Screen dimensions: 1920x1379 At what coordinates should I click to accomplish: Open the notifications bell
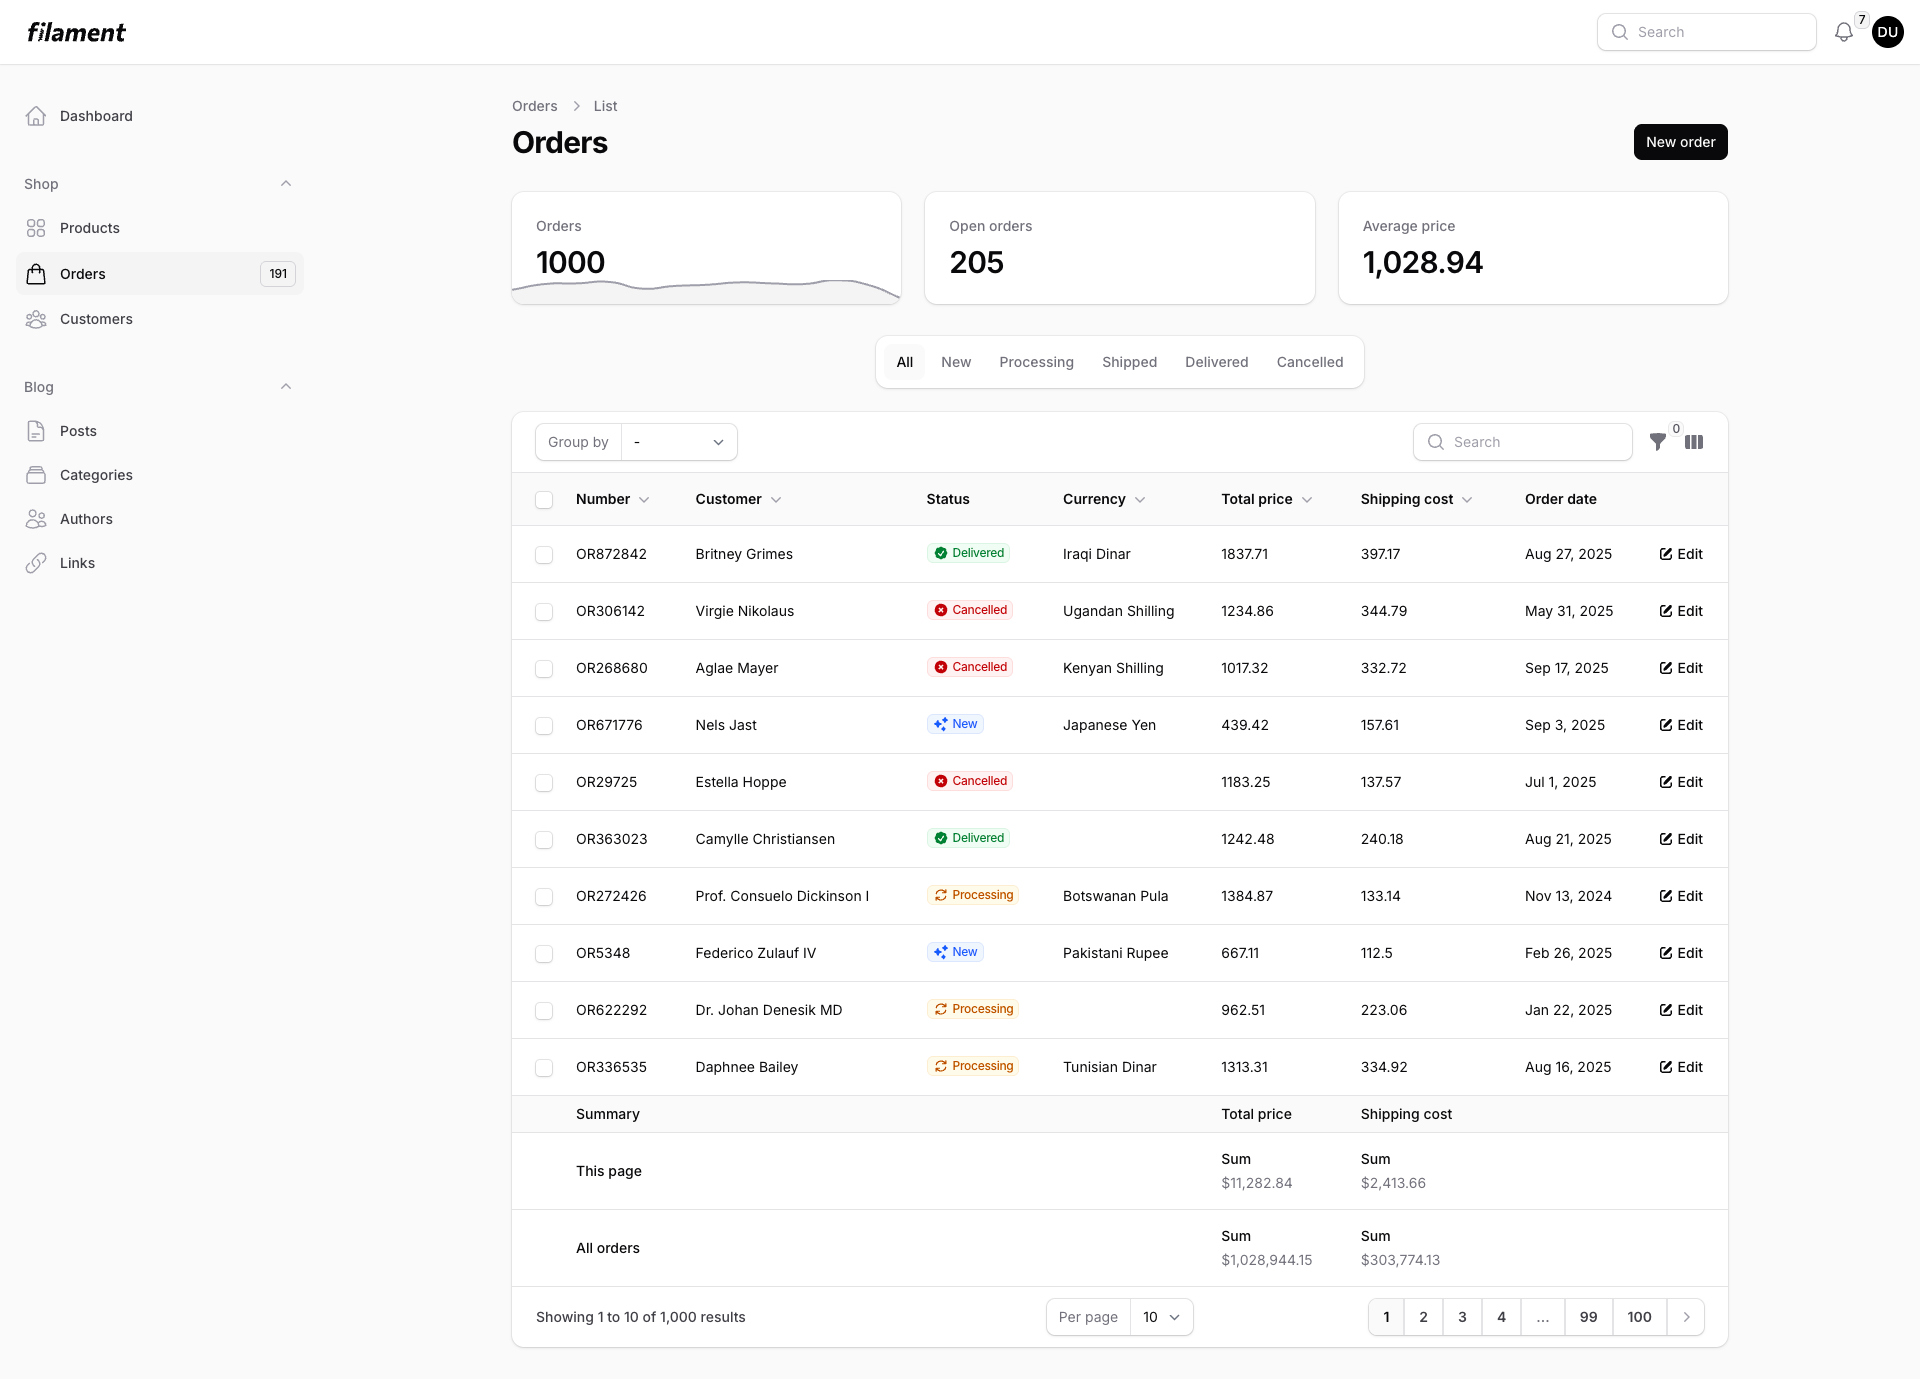(1843, 31)
